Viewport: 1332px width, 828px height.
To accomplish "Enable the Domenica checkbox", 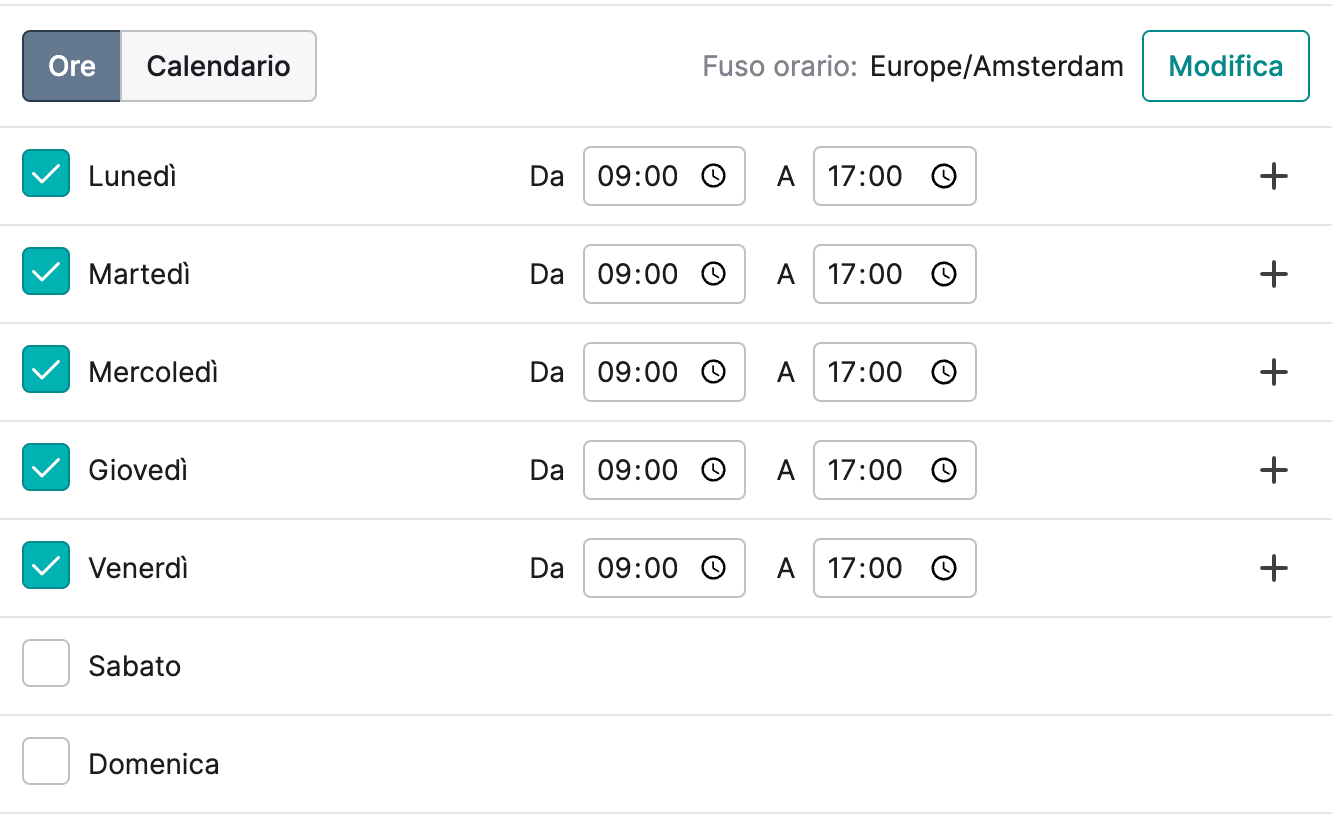I will 46,761.
